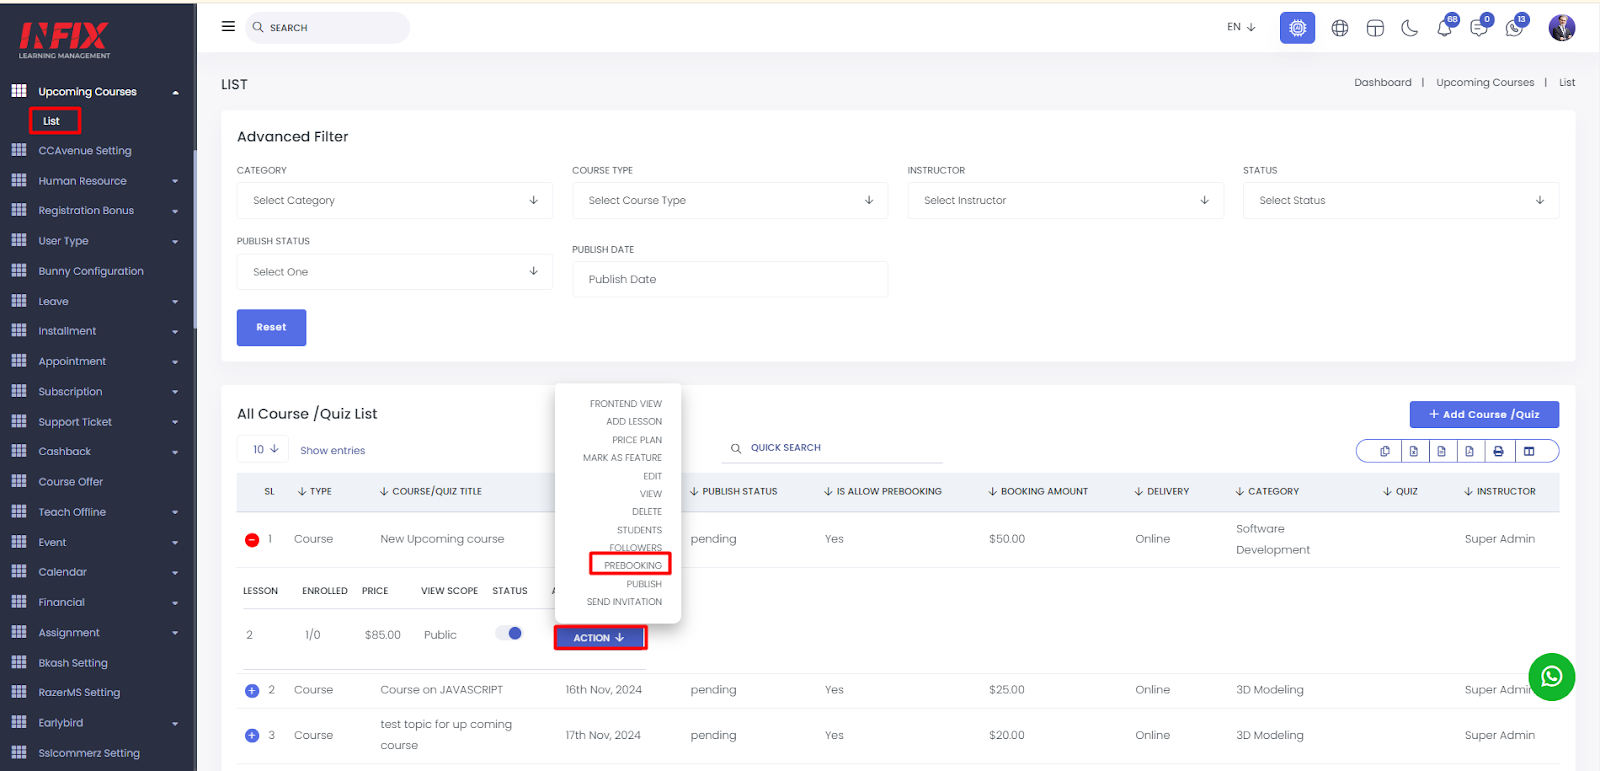
Task: Open the Publish Status Select One dropdown
Action: pyautogui.click(x=395, y=271)
